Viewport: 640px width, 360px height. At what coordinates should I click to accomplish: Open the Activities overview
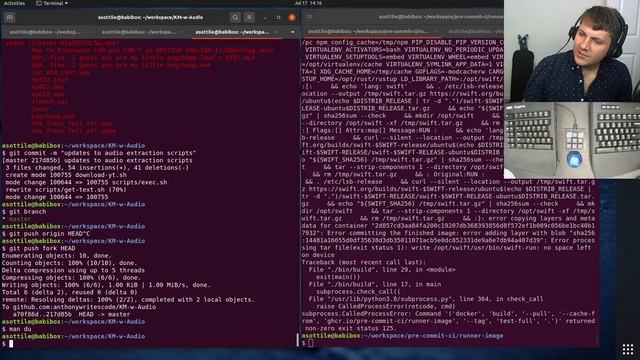pos(14,3)
